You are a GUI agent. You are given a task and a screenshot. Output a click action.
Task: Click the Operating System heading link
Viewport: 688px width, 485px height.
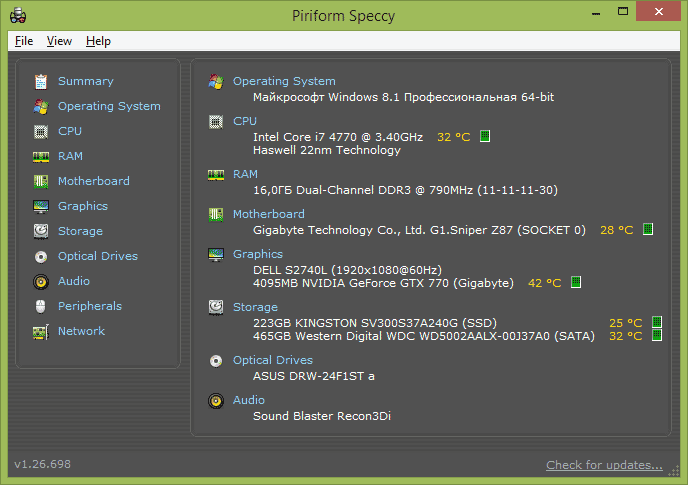284,81
